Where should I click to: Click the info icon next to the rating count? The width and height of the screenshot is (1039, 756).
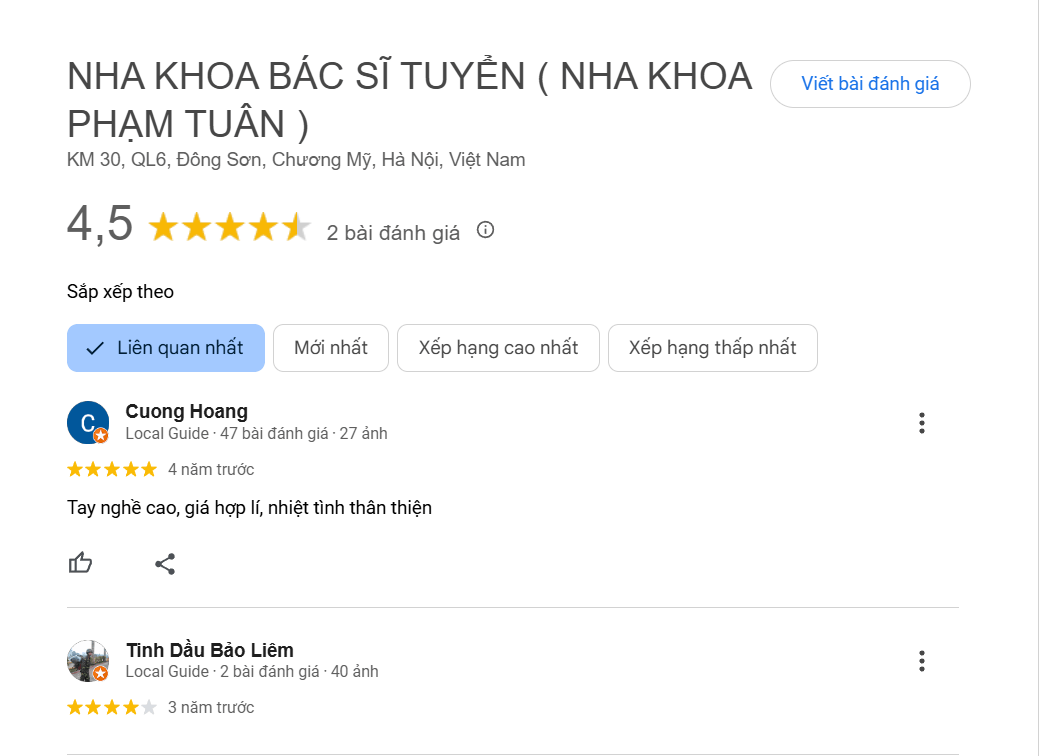[486, 229]
